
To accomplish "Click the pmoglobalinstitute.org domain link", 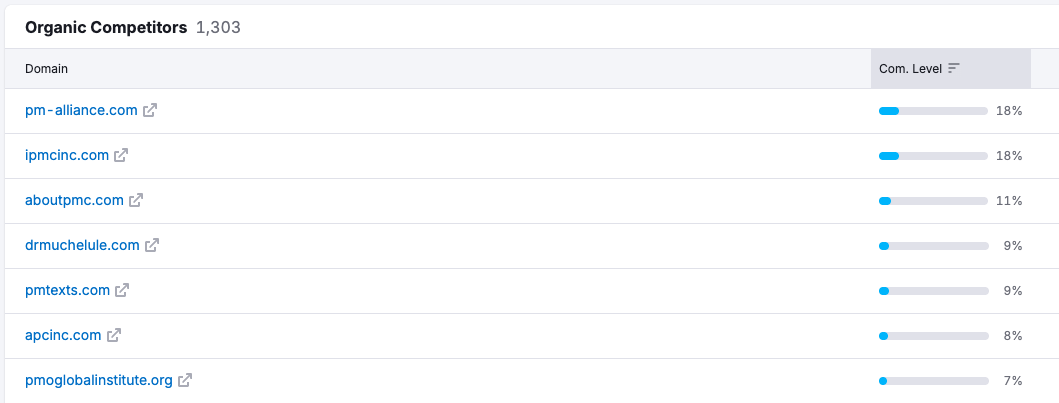I will point(99,380).
